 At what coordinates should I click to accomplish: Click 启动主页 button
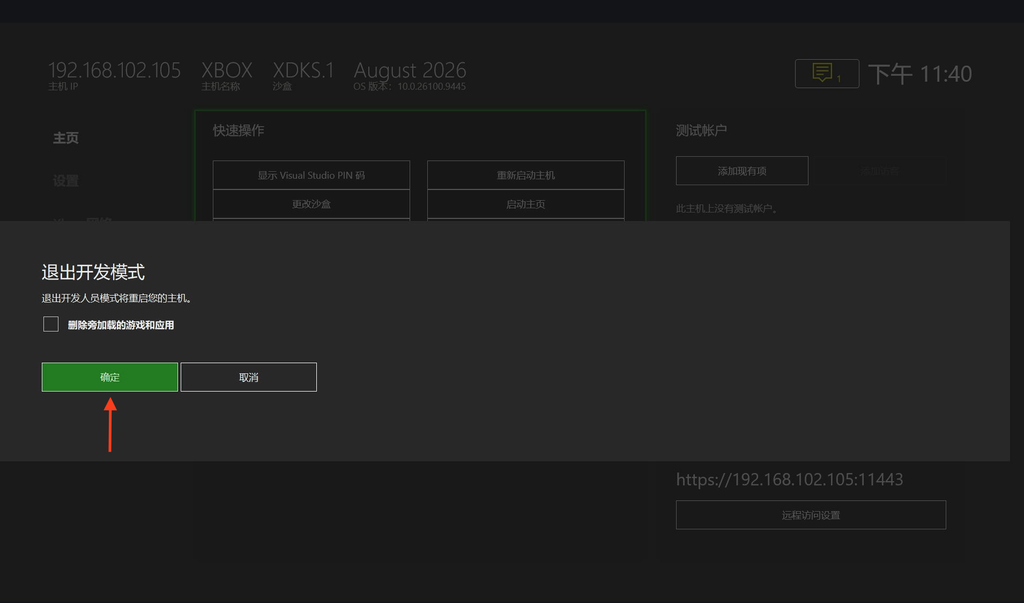526,204
